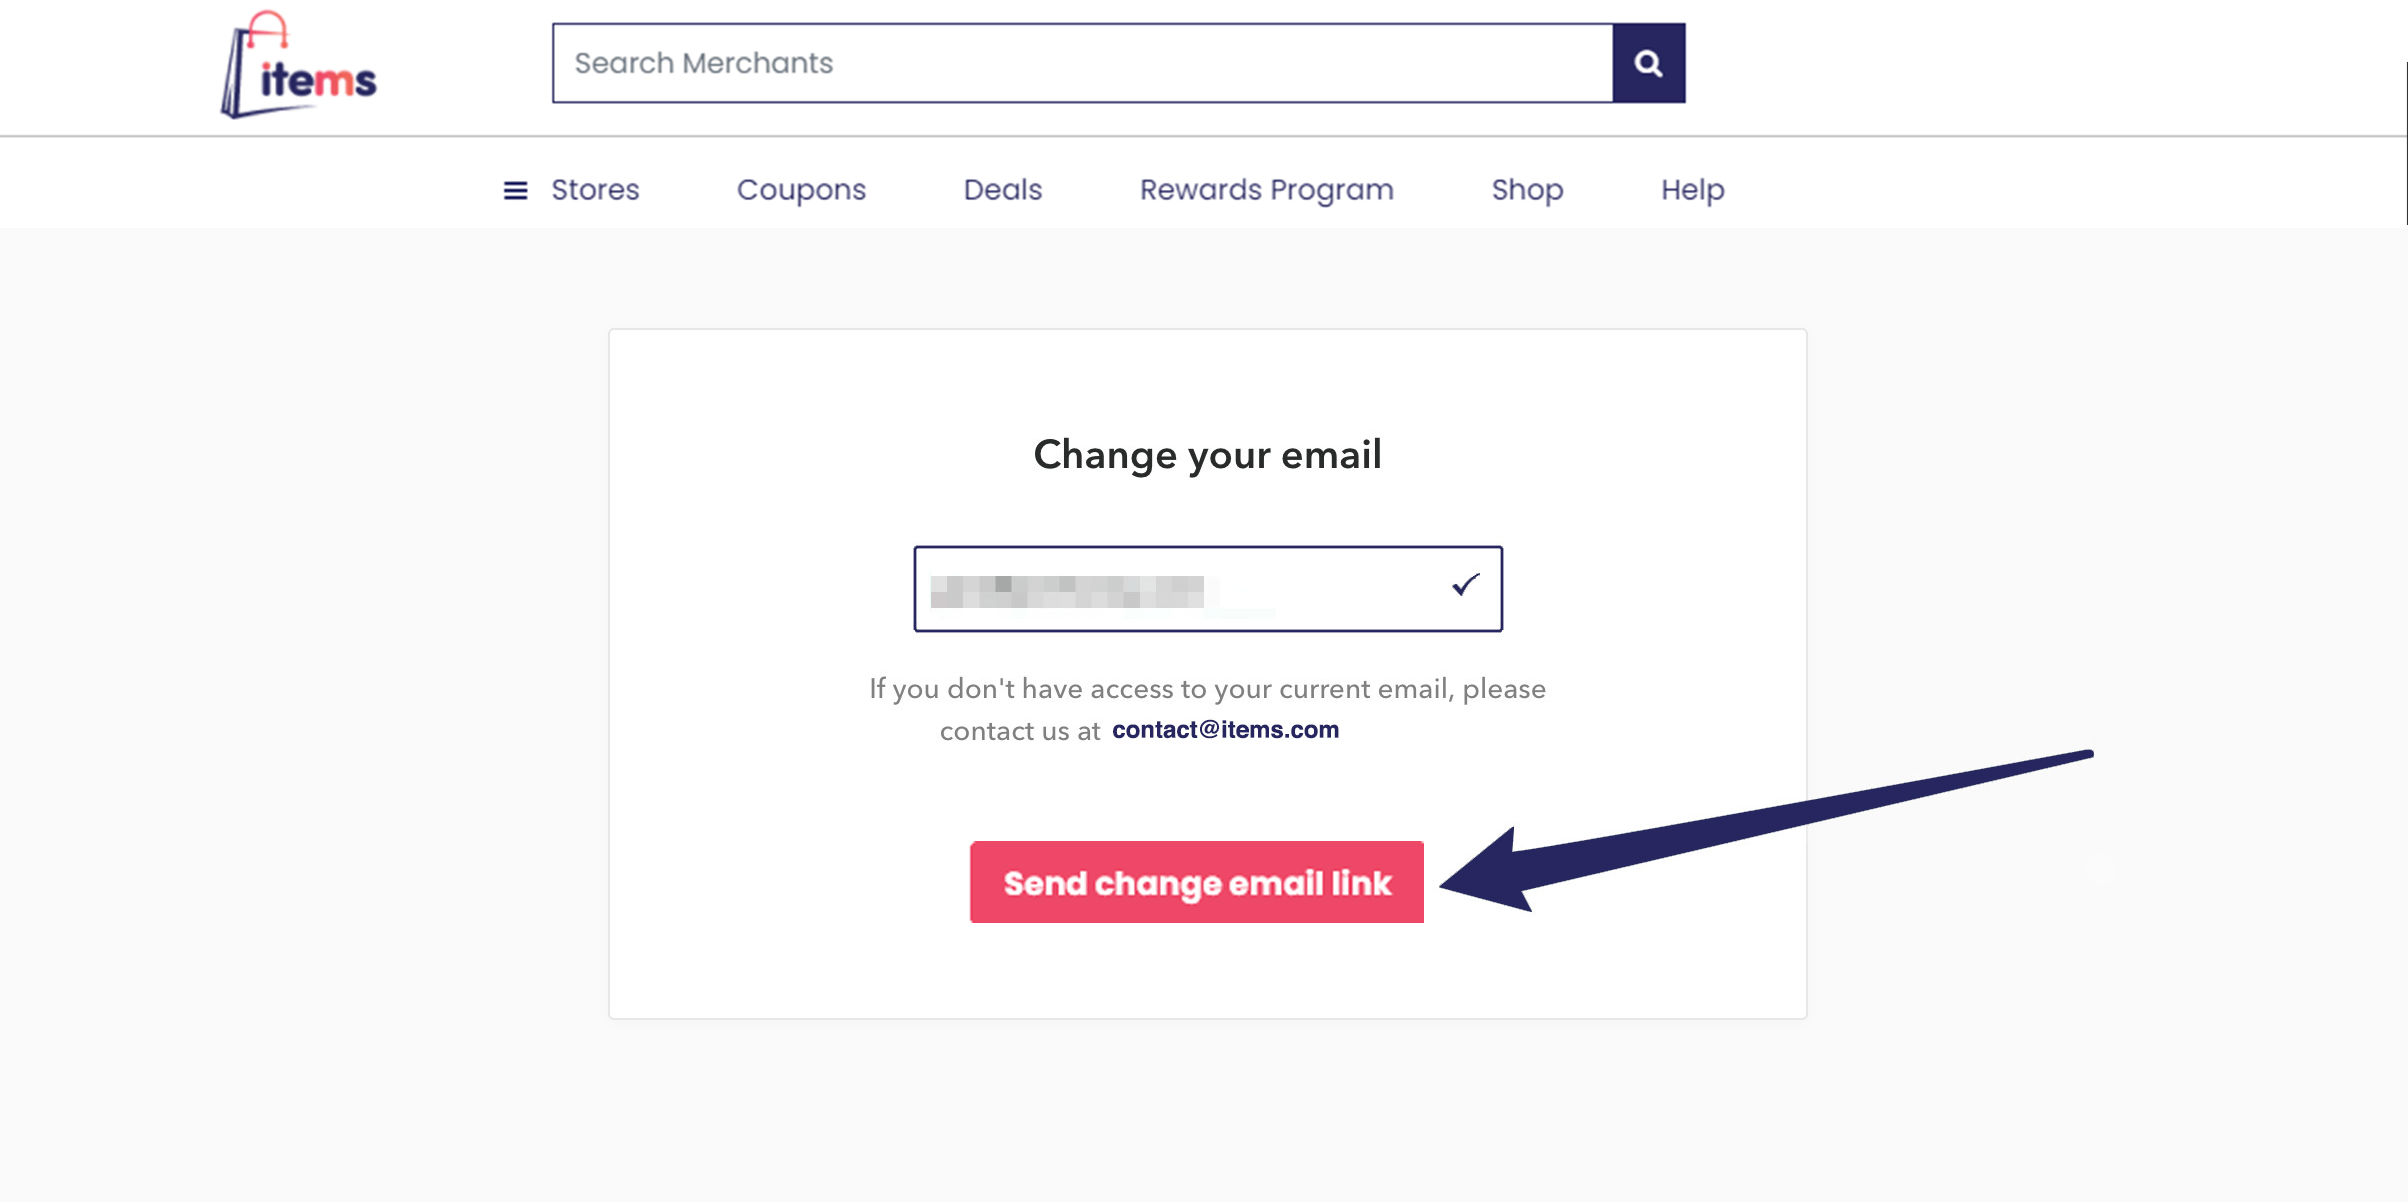2408x1202 pixels.
Task: Click the "contact us at" text
Action: click(1019, 731)
